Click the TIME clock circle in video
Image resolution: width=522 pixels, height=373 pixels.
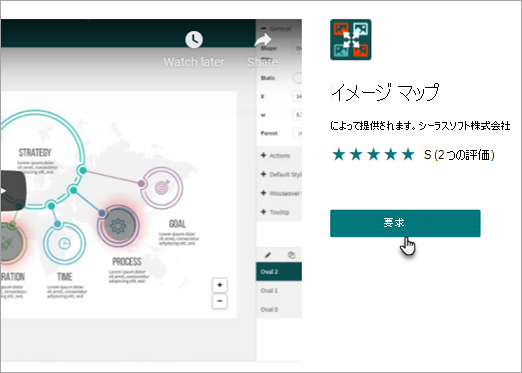[x=65, y=243]
